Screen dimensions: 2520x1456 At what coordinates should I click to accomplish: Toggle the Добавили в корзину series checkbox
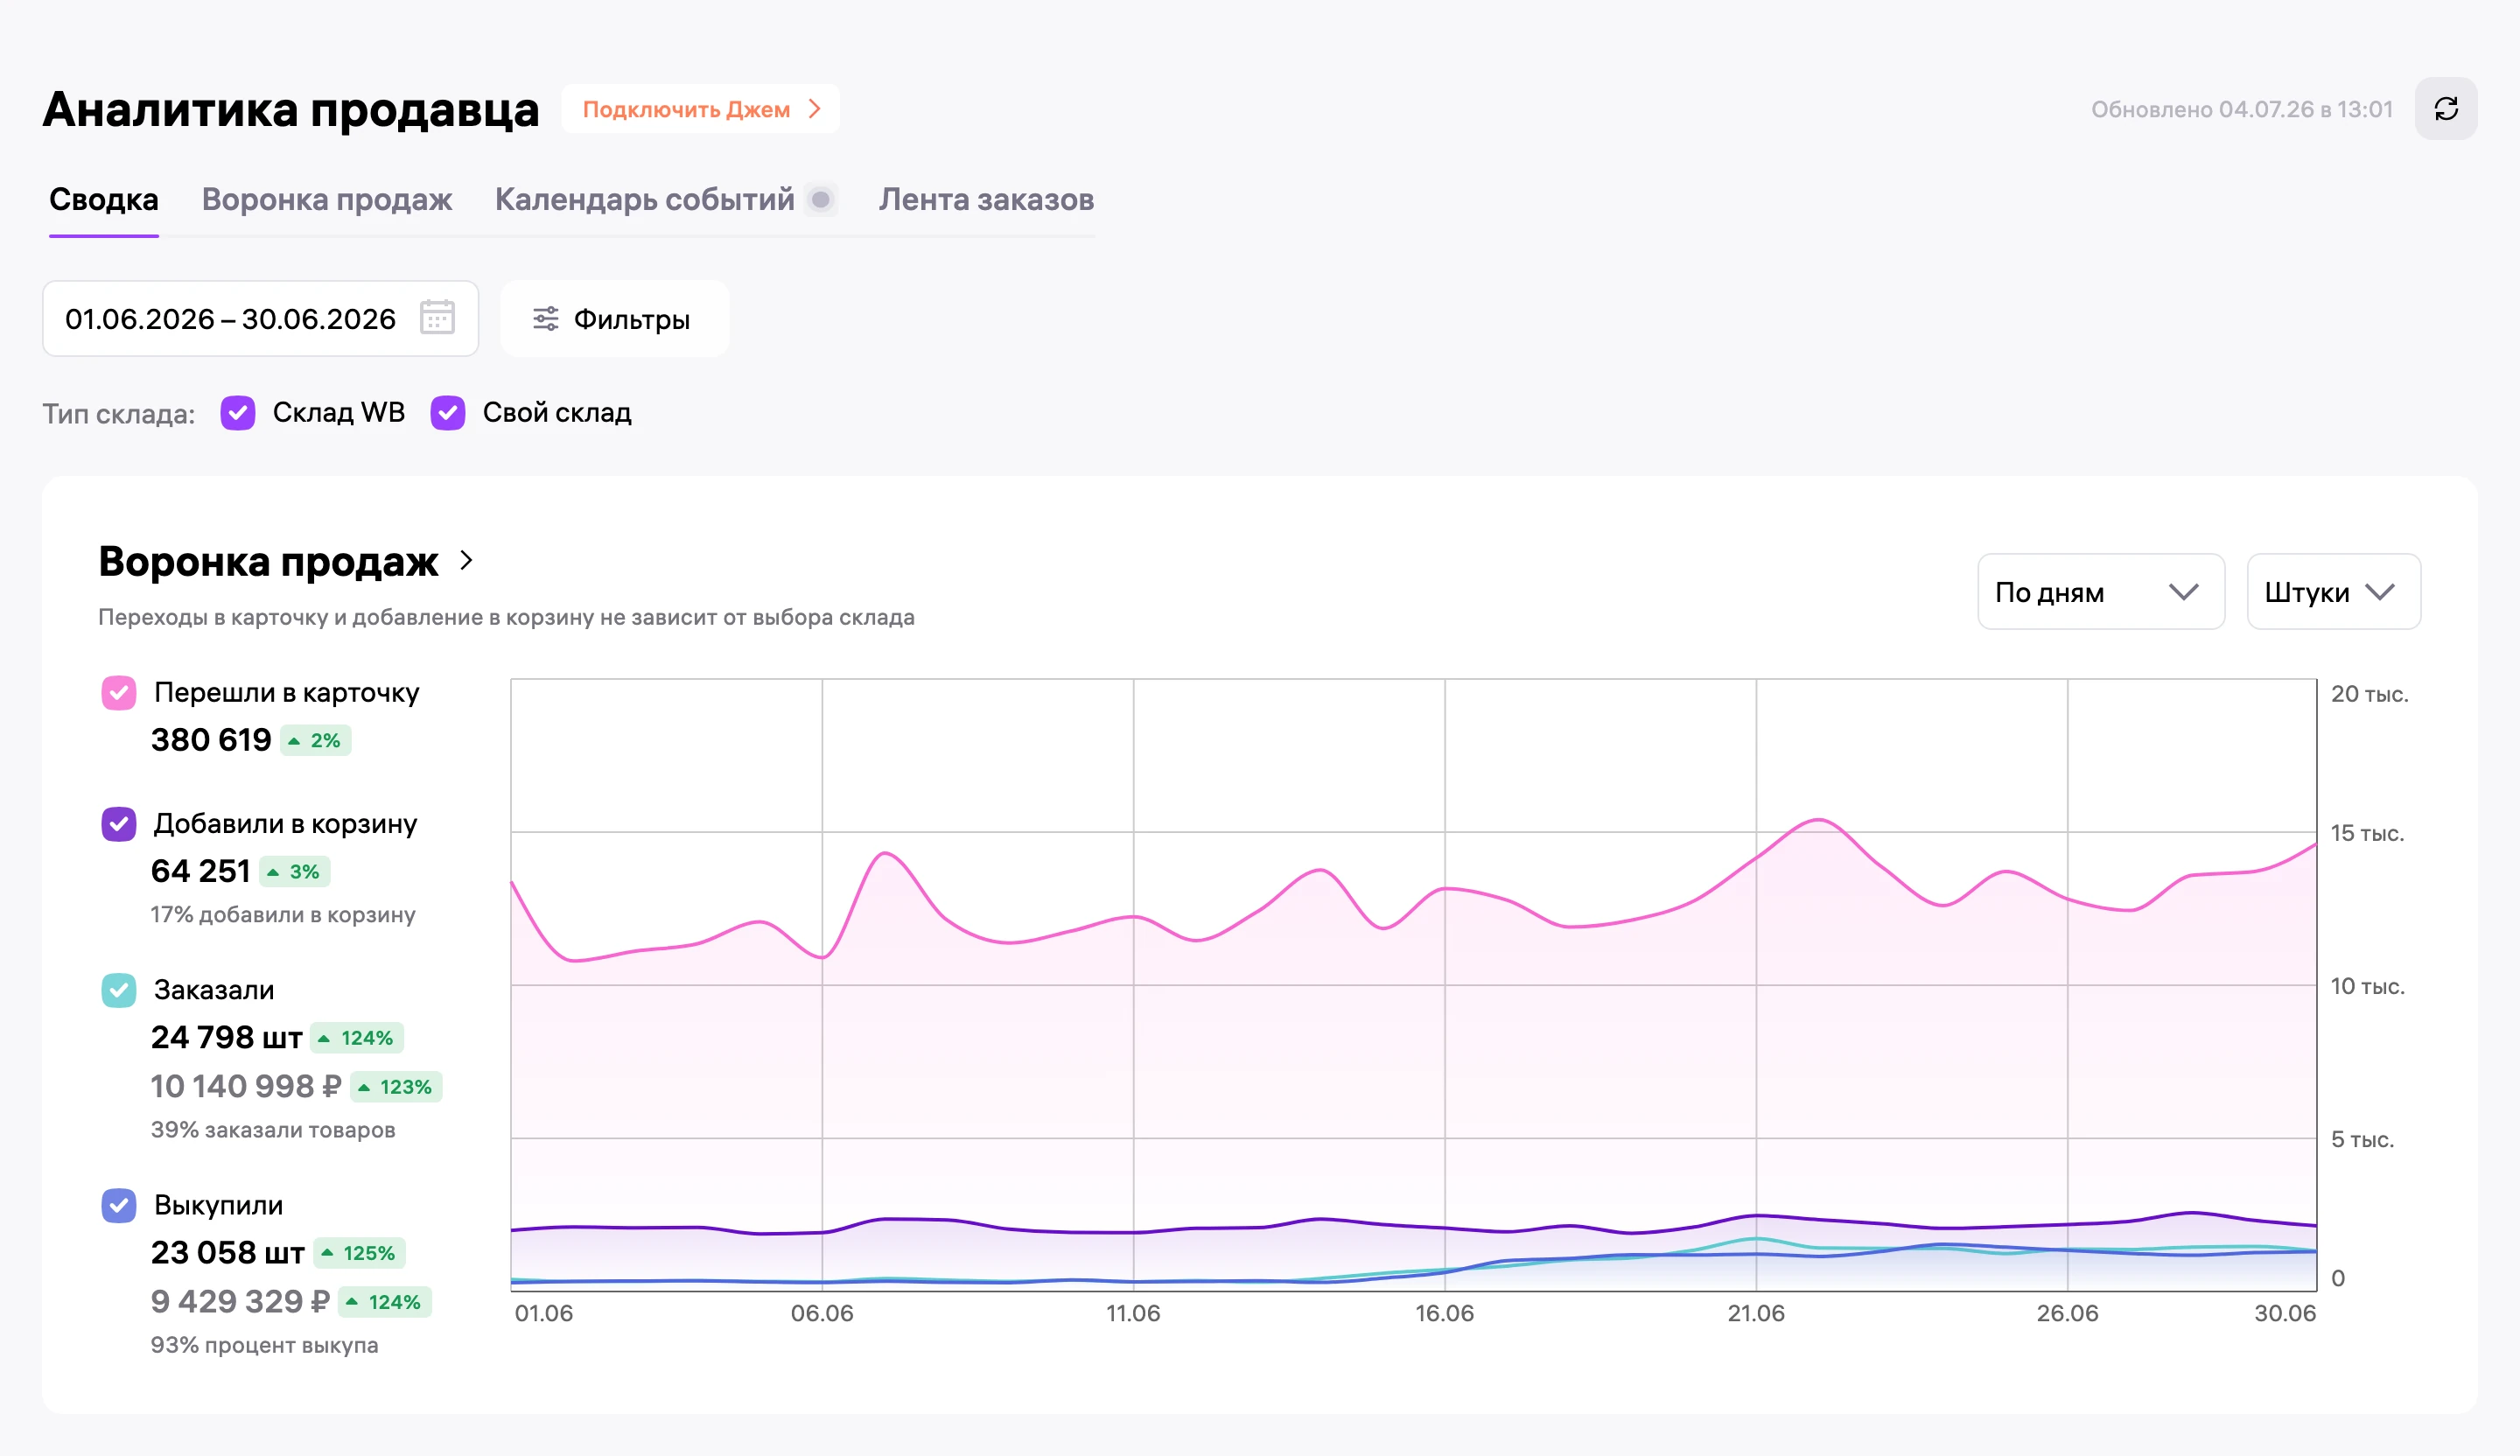click(x=119, y=824)
